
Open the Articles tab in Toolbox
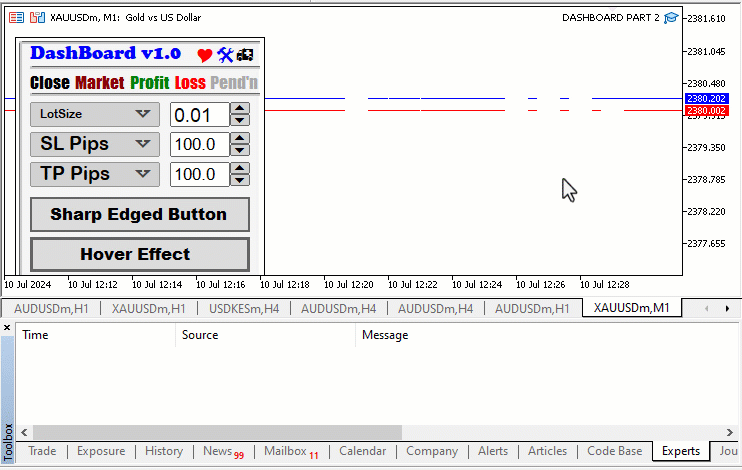[x=548, y=451]
